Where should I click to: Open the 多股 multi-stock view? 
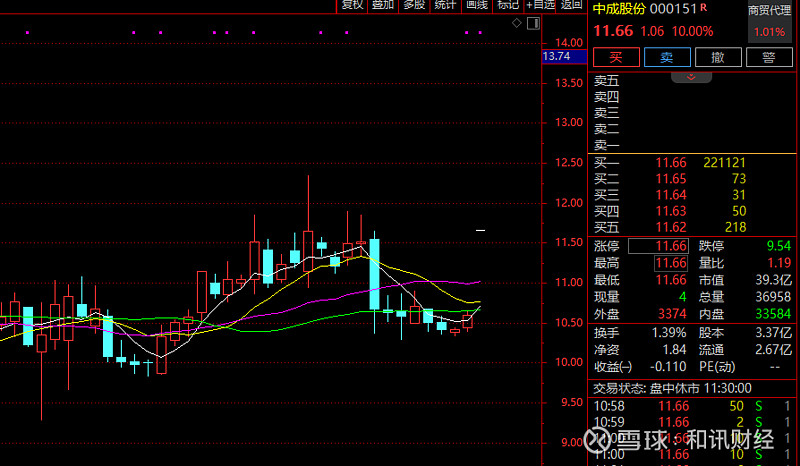(414, 5)
